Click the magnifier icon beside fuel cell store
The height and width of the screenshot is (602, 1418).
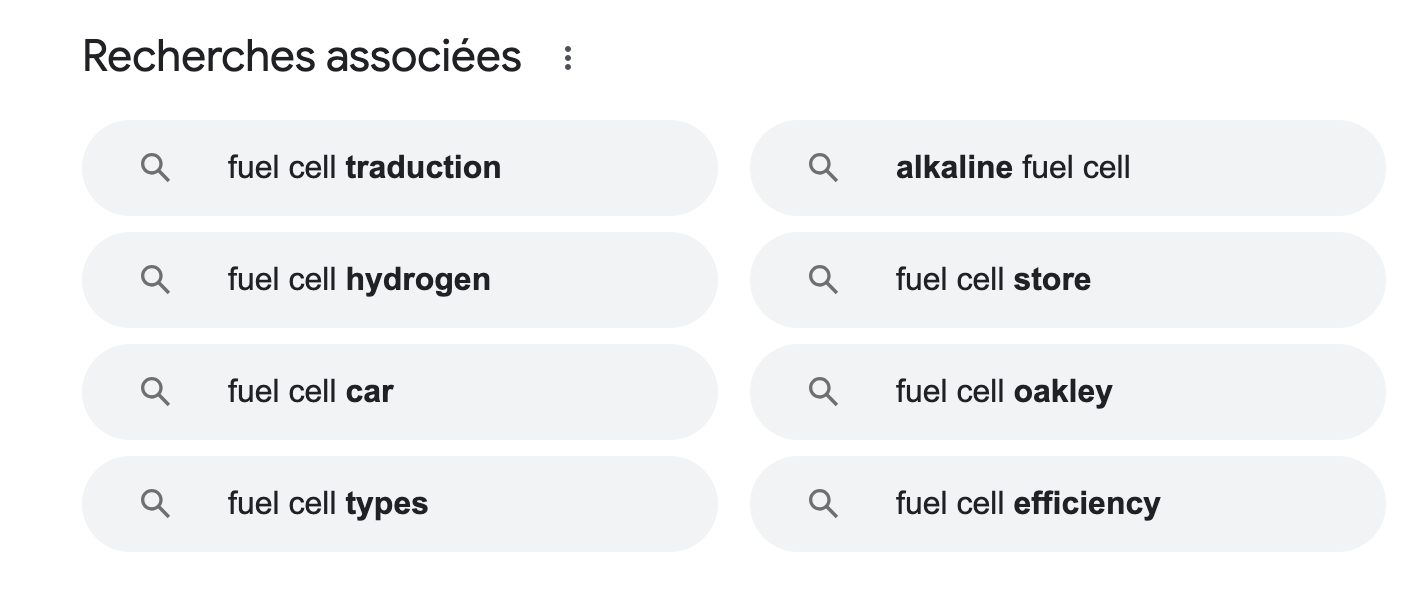coord(823,280)
